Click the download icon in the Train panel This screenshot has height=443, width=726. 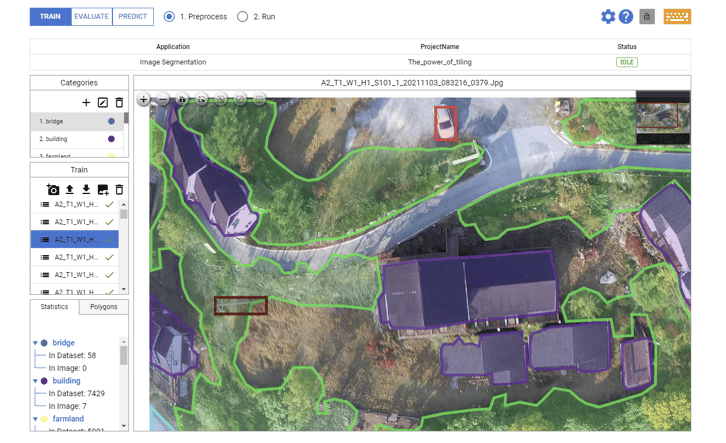[x=86, y=189]
